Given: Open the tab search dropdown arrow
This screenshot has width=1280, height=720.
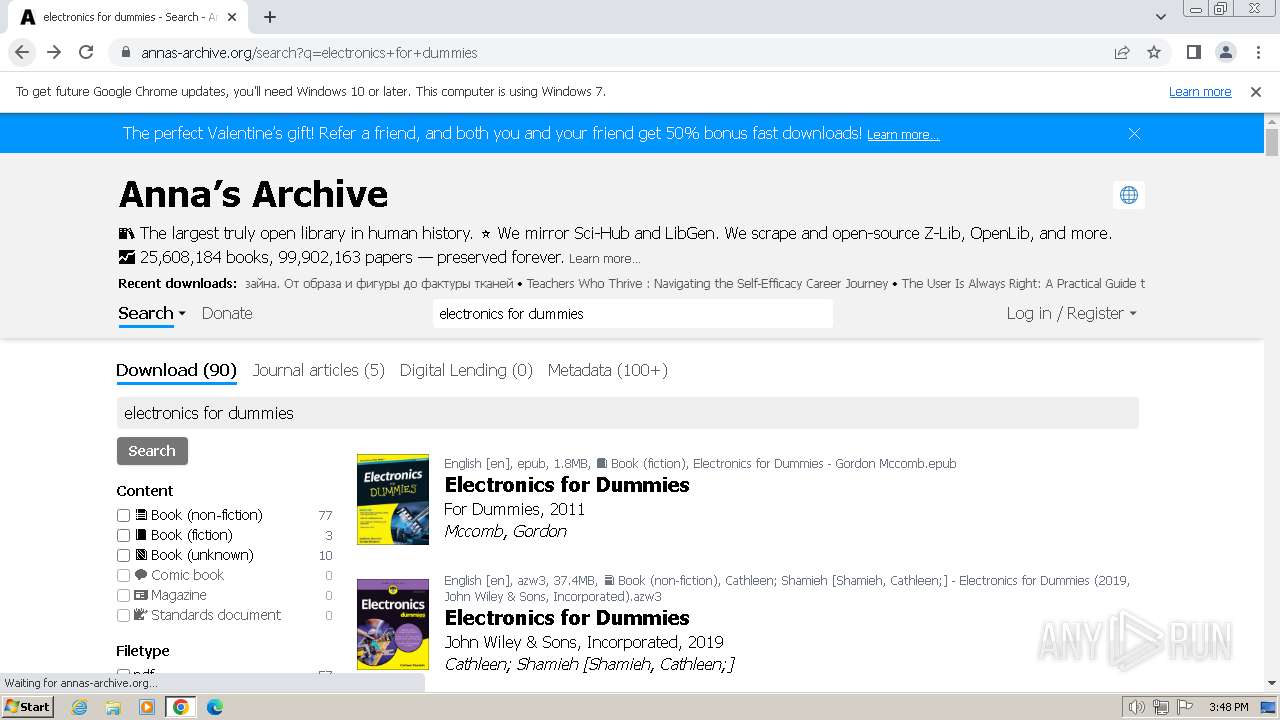Looking at the screenshot, I should [1160, 17].
